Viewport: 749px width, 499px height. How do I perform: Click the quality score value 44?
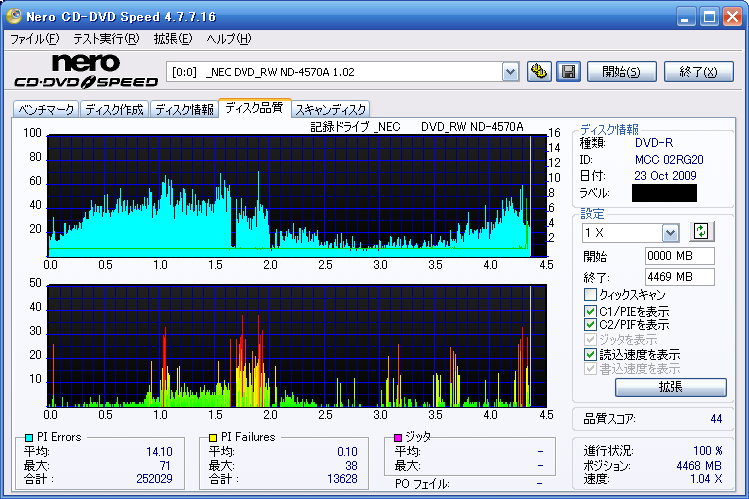(x=716, y=419)
